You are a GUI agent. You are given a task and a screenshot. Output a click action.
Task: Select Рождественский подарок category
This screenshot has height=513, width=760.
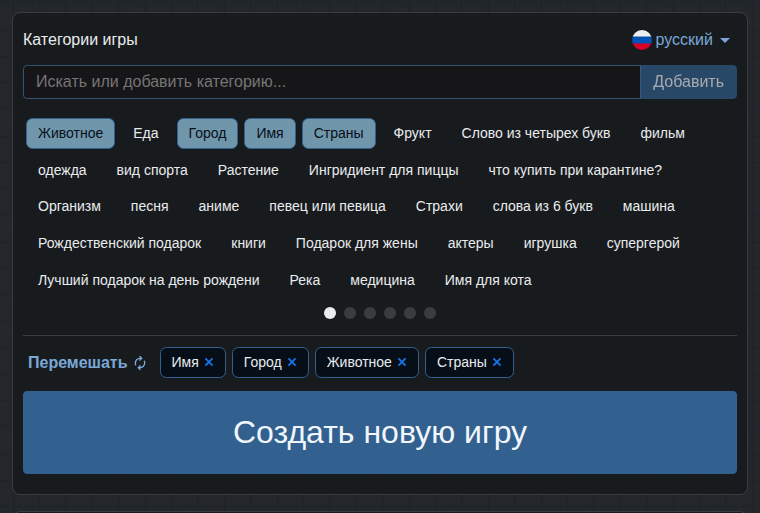coord(120,243)
